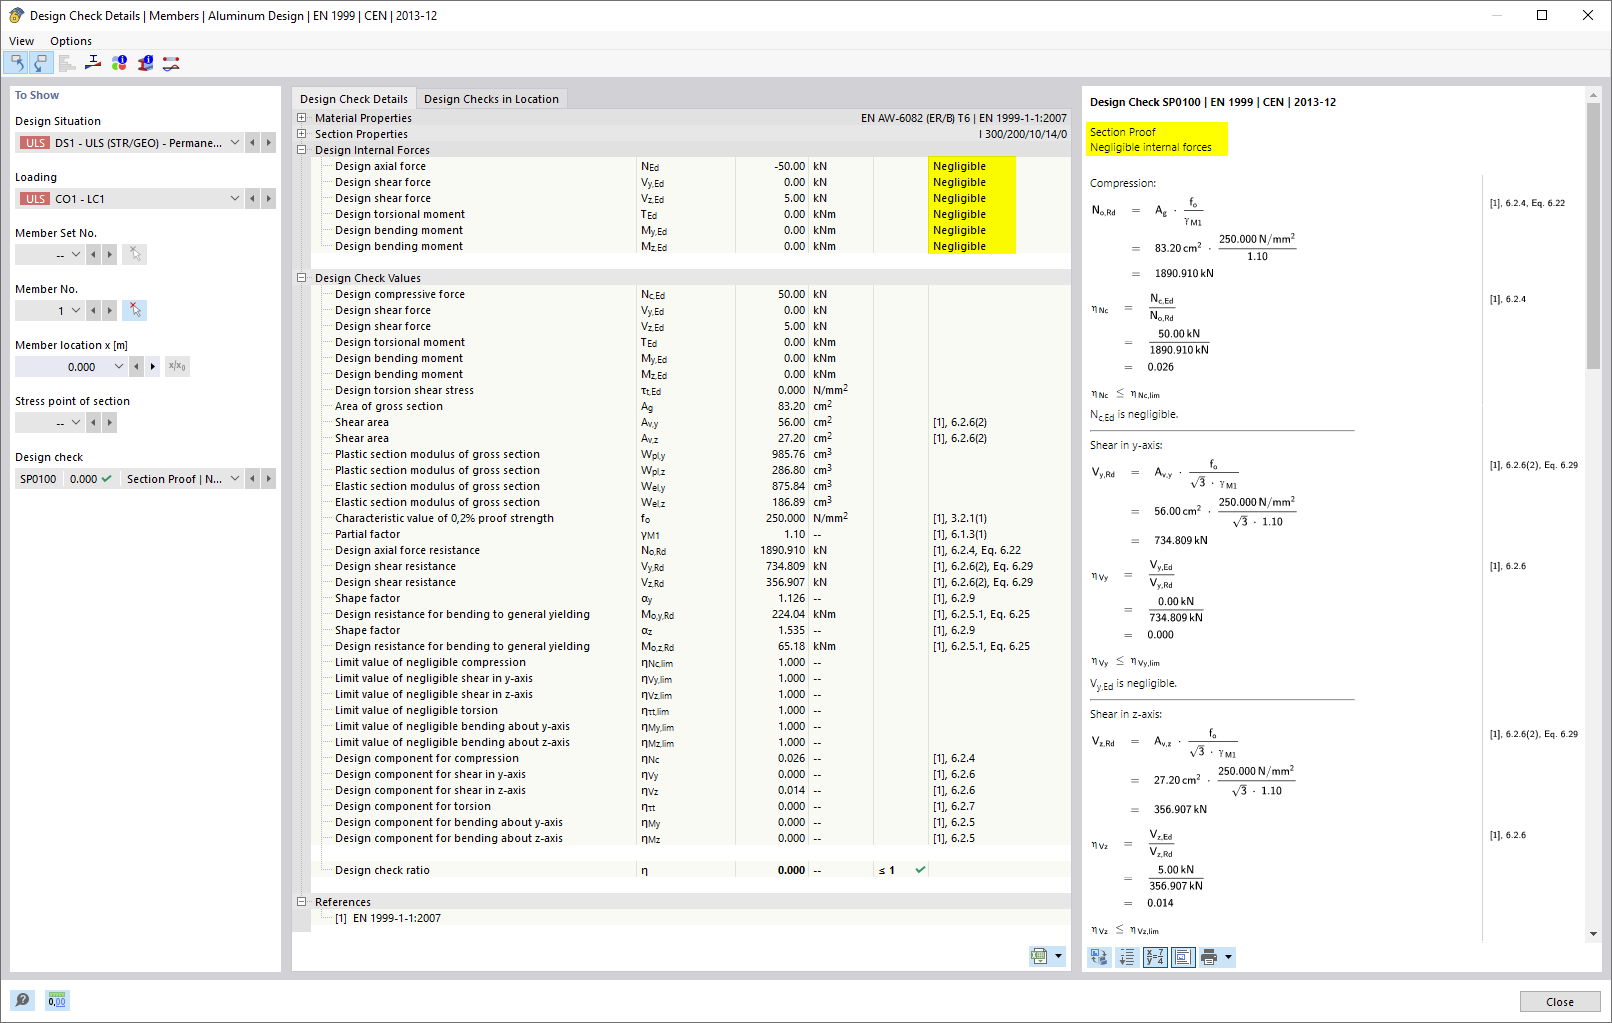1612x1023 pixels.
Task: Toggle the formulas display x/y=7/4 button
Action: [1154, 957]
